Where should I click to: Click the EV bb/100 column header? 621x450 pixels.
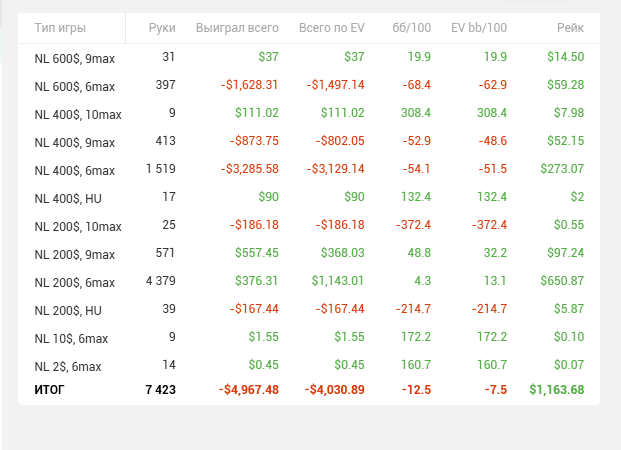pyautogui.click(x=479, y=28)
